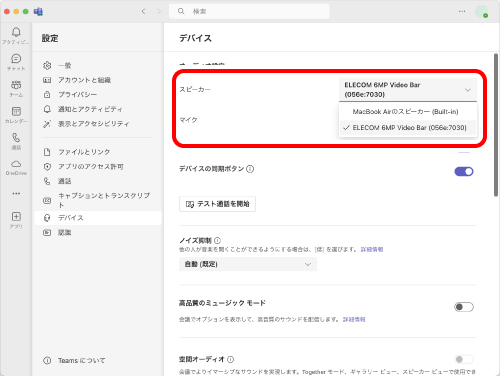
Task: Open the profile avatar menu
Action: click(481, 11)
